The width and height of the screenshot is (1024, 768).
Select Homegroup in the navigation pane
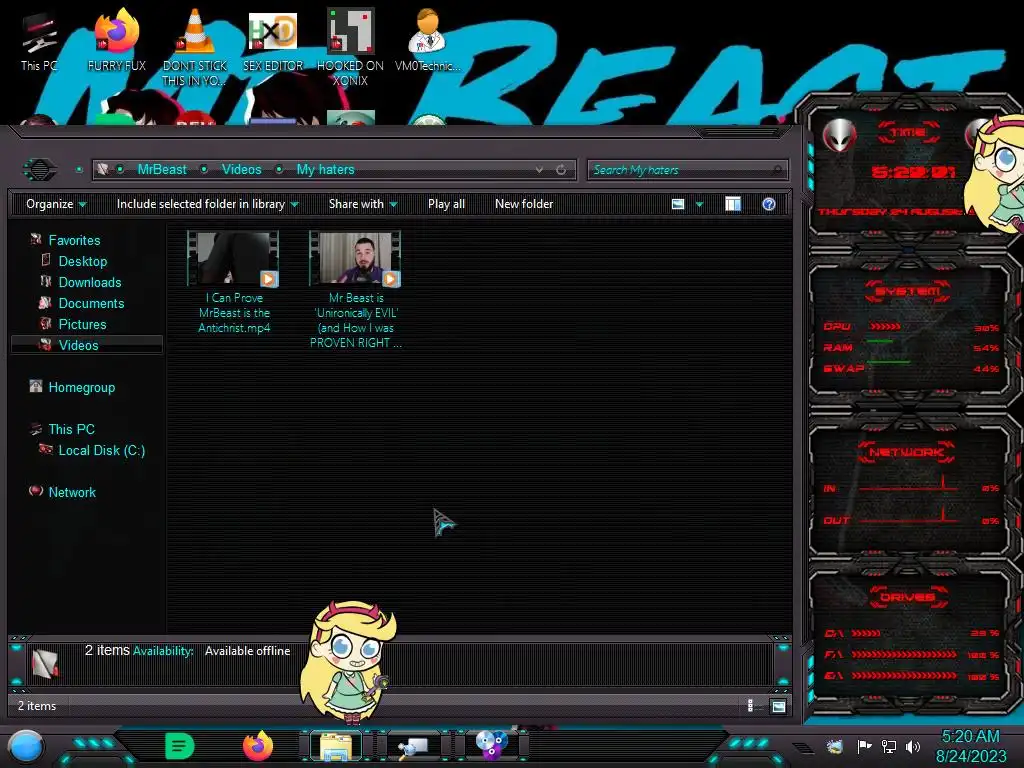pyautogui.click(x=82, y=387)
